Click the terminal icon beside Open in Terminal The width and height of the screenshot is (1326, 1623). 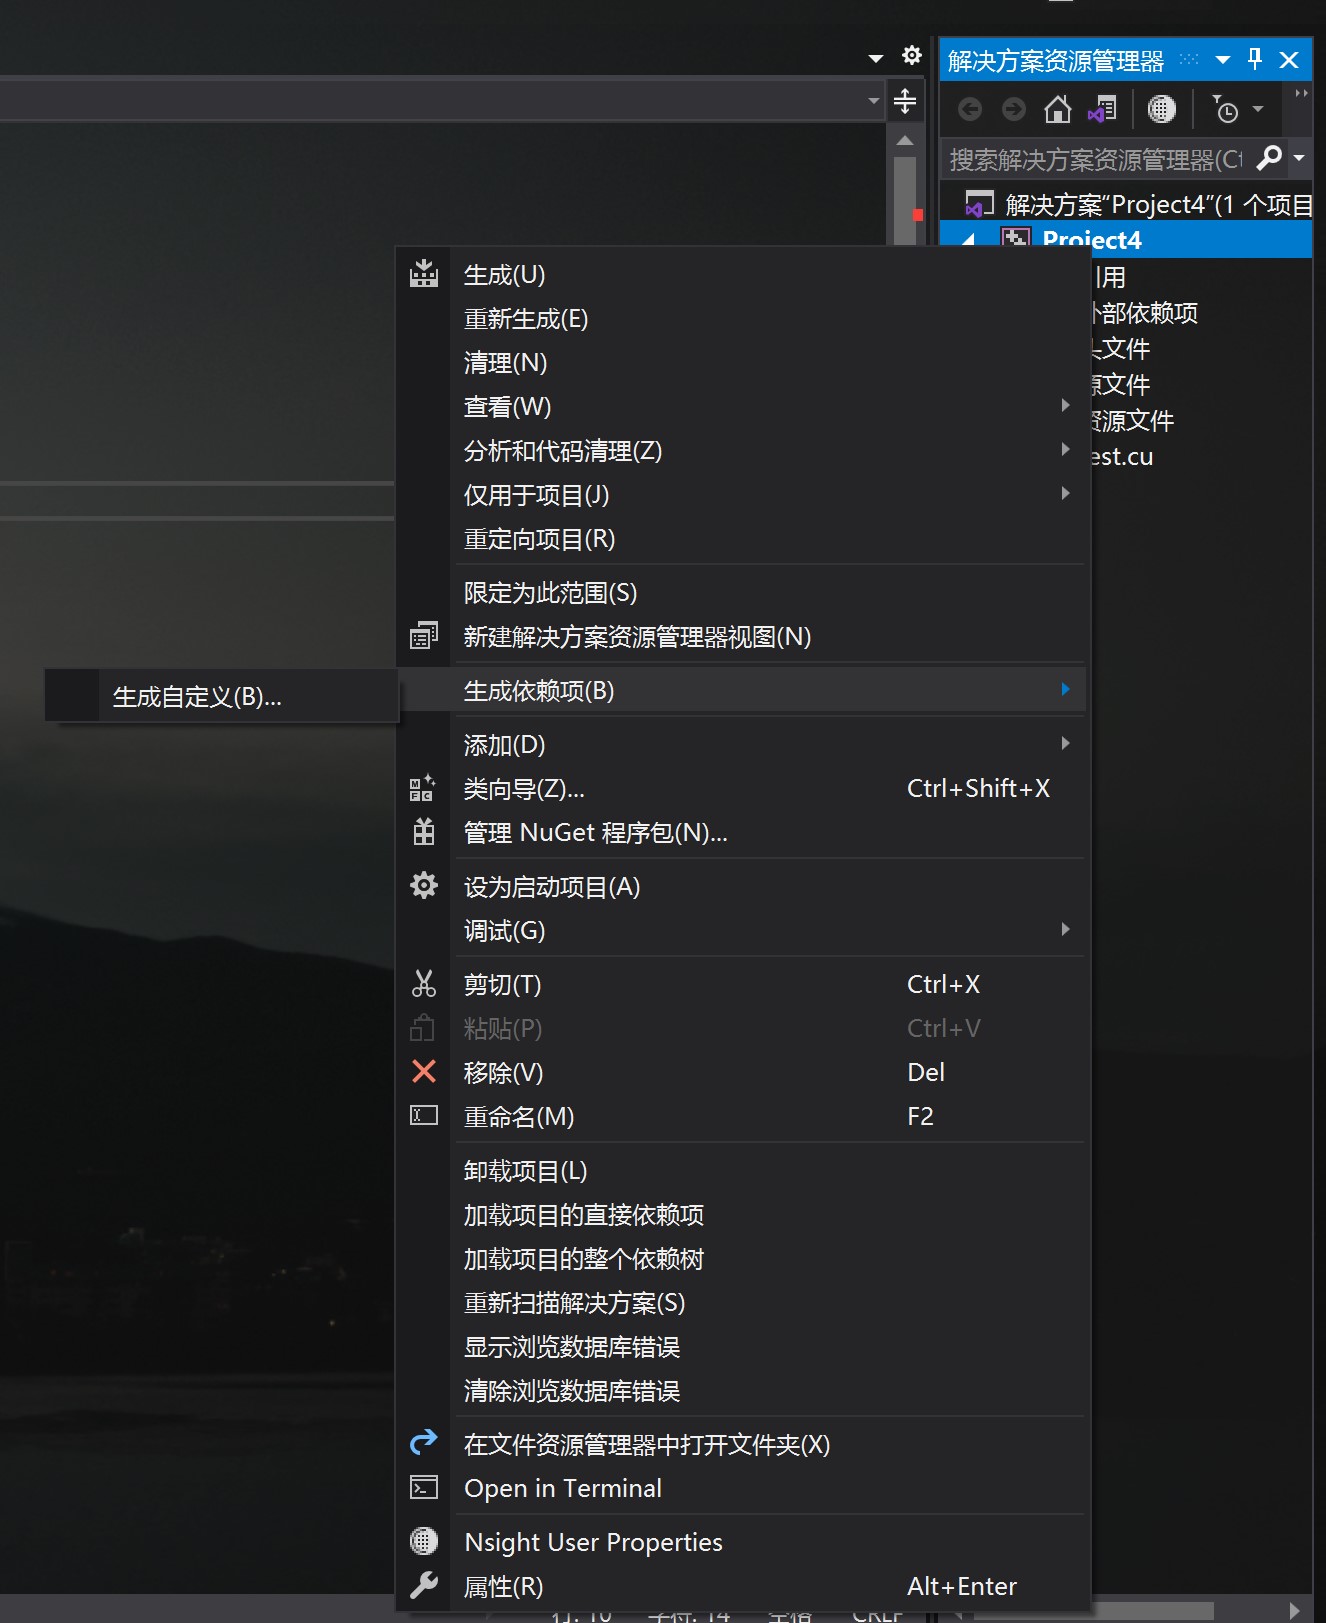click(424, 1488)
